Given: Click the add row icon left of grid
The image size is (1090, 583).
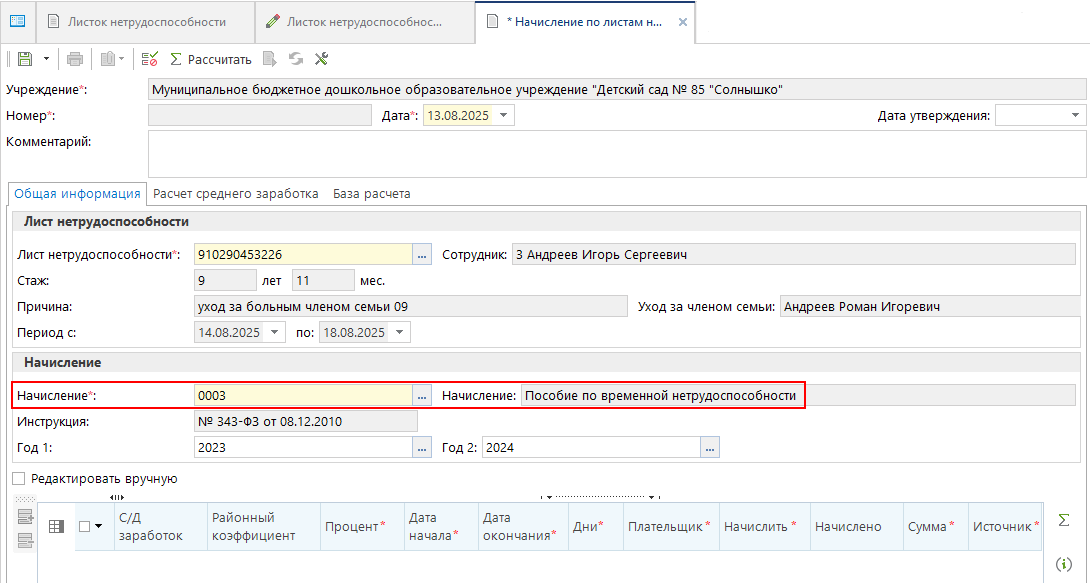Looking at the screenshot, I should 25,517.
